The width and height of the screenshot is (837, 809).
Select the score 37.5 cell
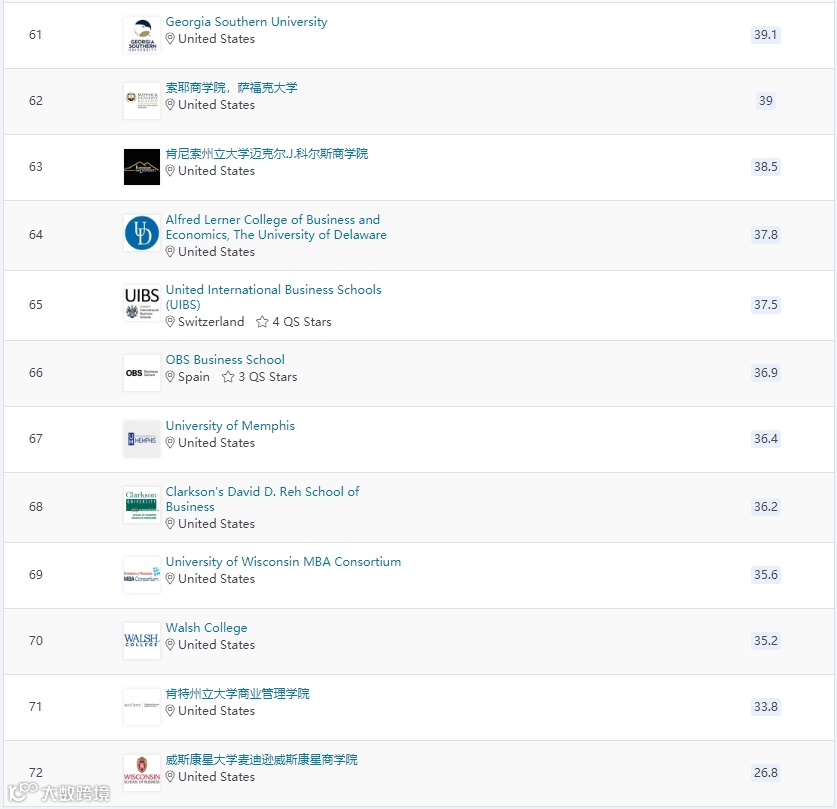point(765,305)
